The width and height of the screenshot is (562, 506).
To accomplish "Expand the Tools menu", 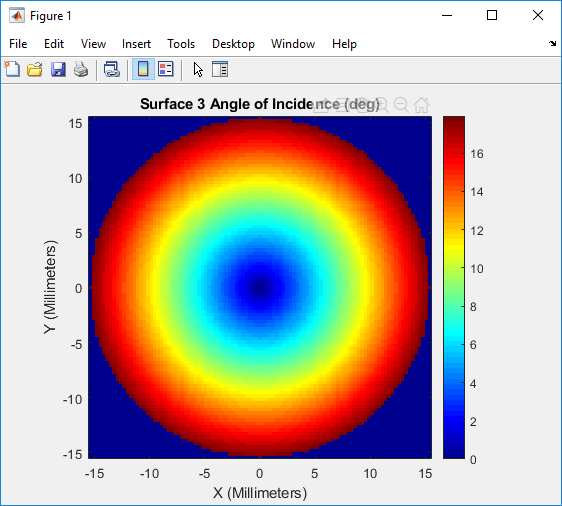I will point(181,44).
